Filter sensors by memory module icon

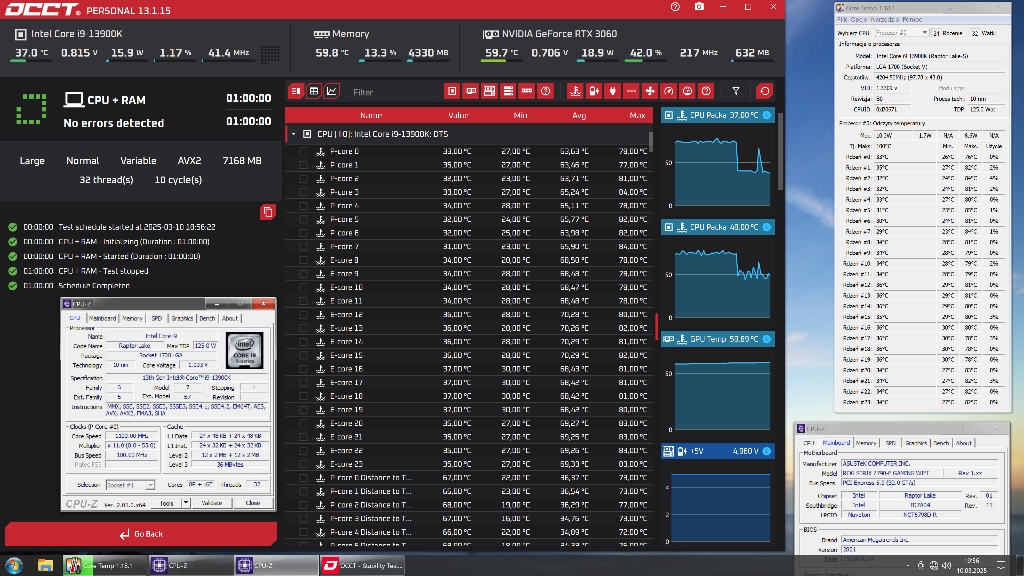(x=527, y=91)
